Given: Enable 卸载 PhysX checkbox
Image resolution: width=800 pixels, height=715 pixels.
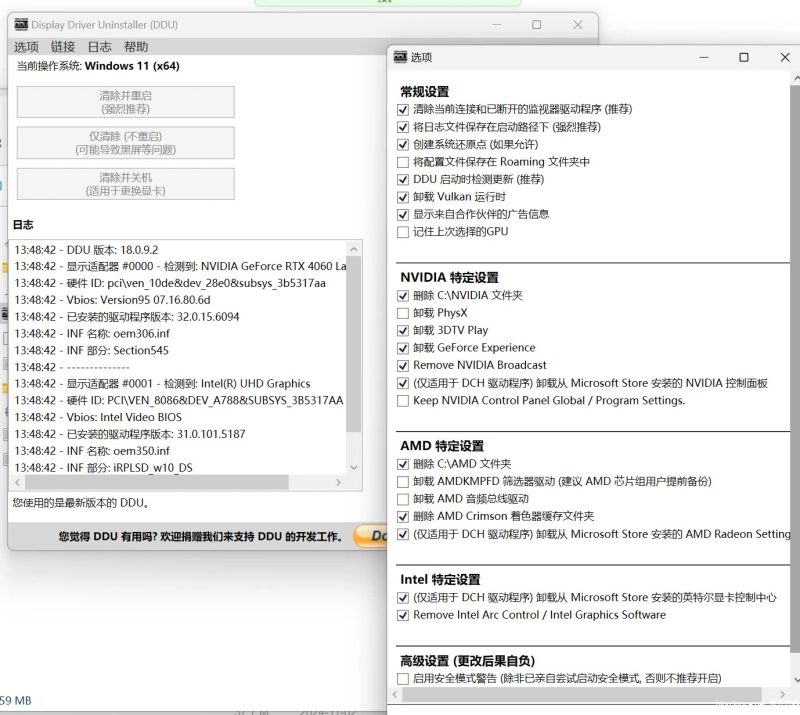Looking at the screenshot, I should coord(403,313).
